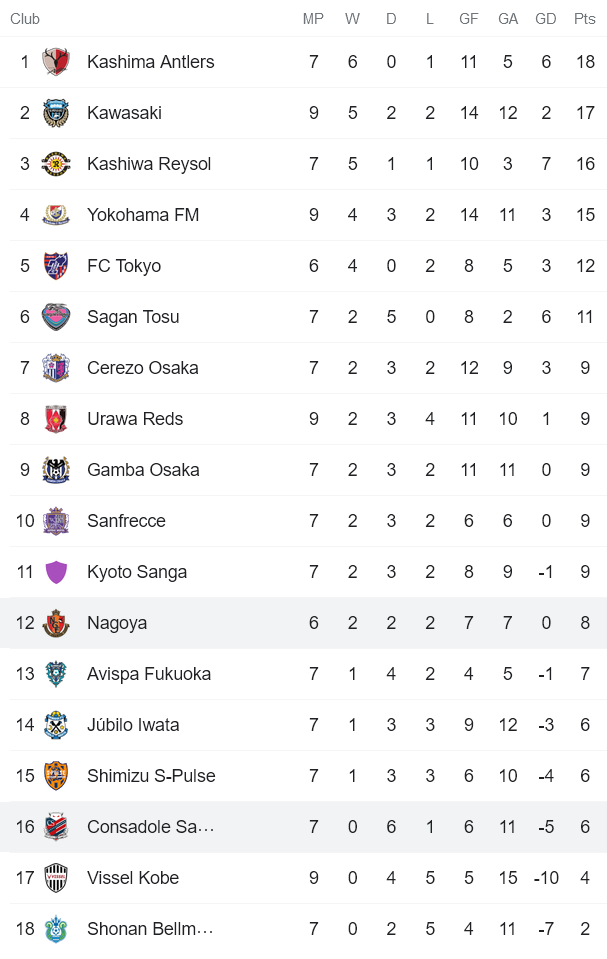Select the Sagan Tosu badge

coord(57,316)
